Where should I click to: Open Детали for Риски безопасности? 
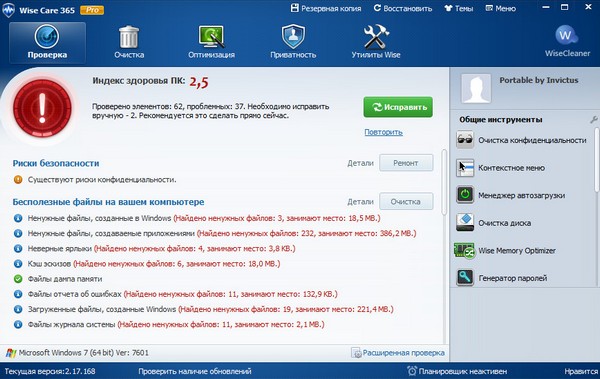[x=360, y=163]
